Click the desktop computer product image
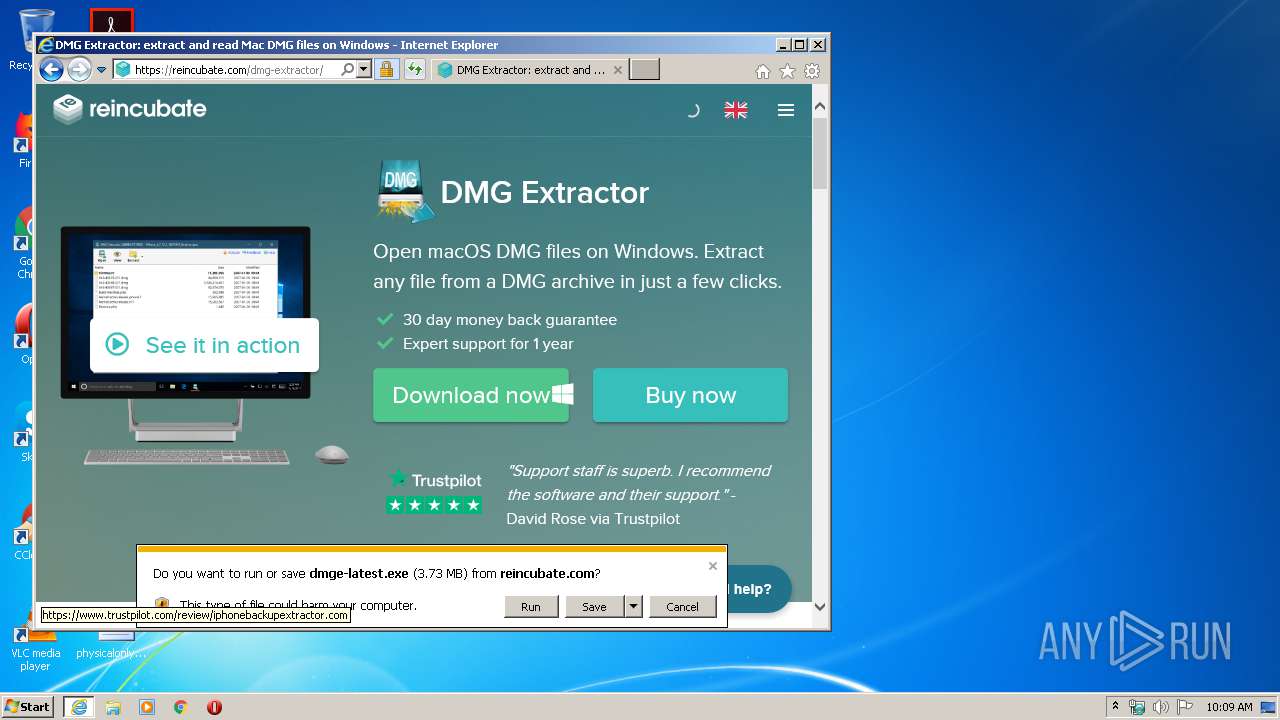1280x720 pixels. coord(186,345)
